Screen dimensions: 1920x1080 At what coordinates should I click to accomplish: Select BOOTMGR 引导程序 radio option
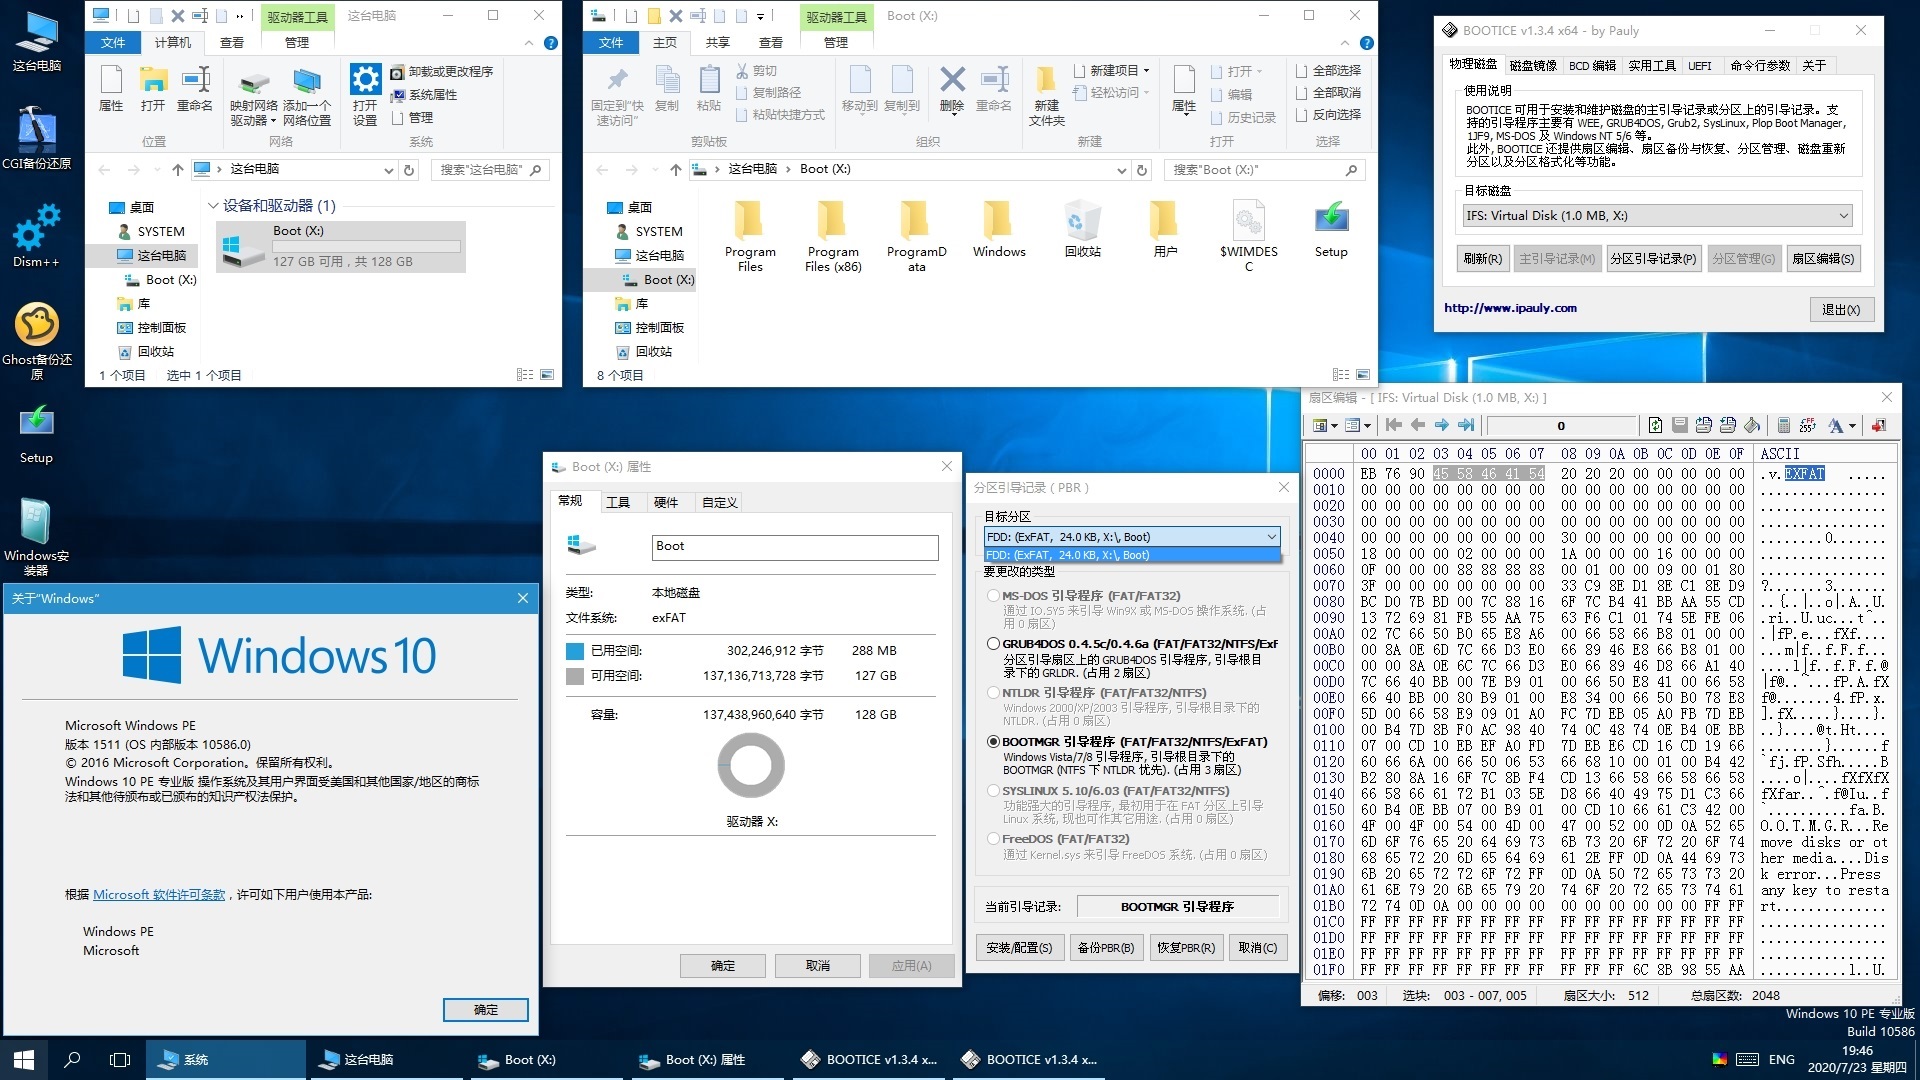click(993, 742)
